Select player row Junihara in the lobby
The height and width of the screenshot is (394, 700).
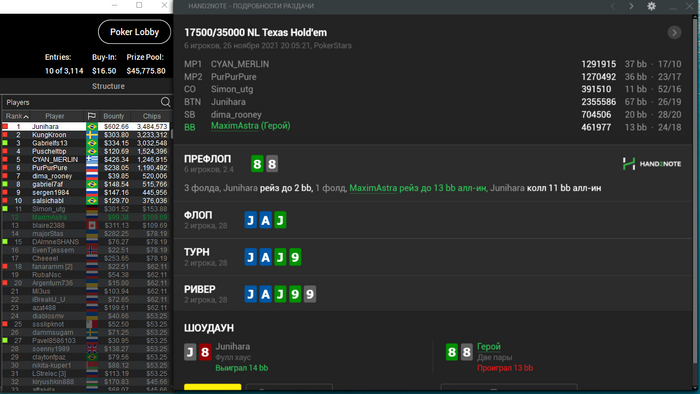[x=86, y=127]
